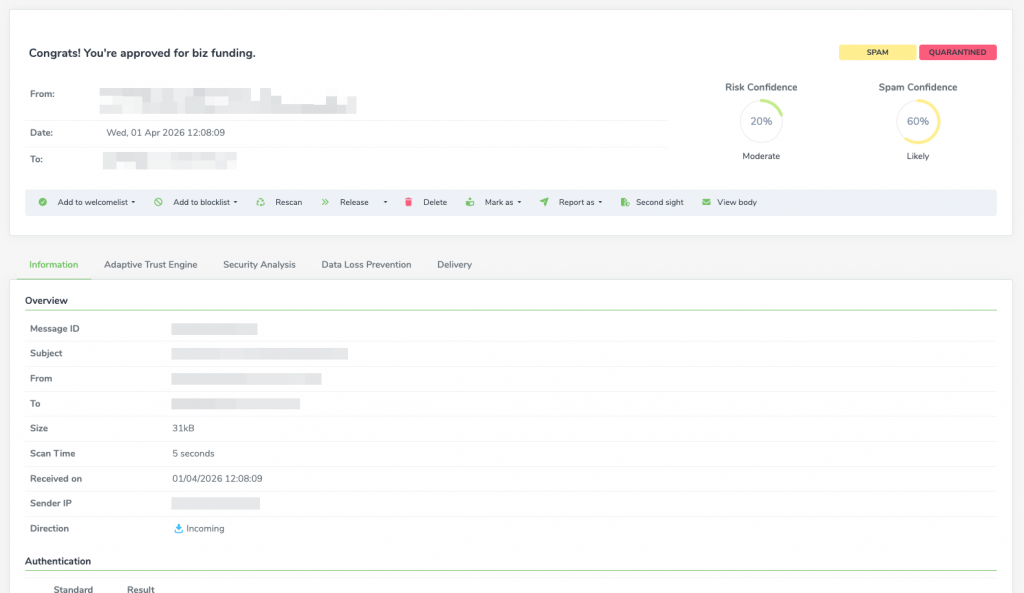The image size is (1024, 593).
Task: Click the 'Overview' section heading
Action: point(46,300)
